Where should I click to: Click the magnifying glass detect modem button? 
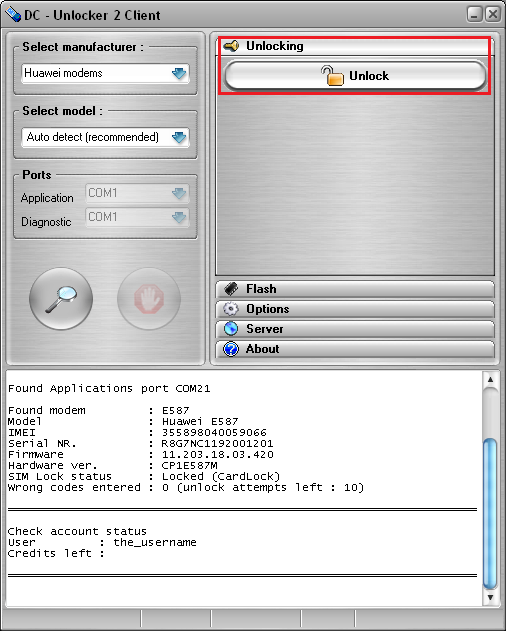click(x=61, y=299)
